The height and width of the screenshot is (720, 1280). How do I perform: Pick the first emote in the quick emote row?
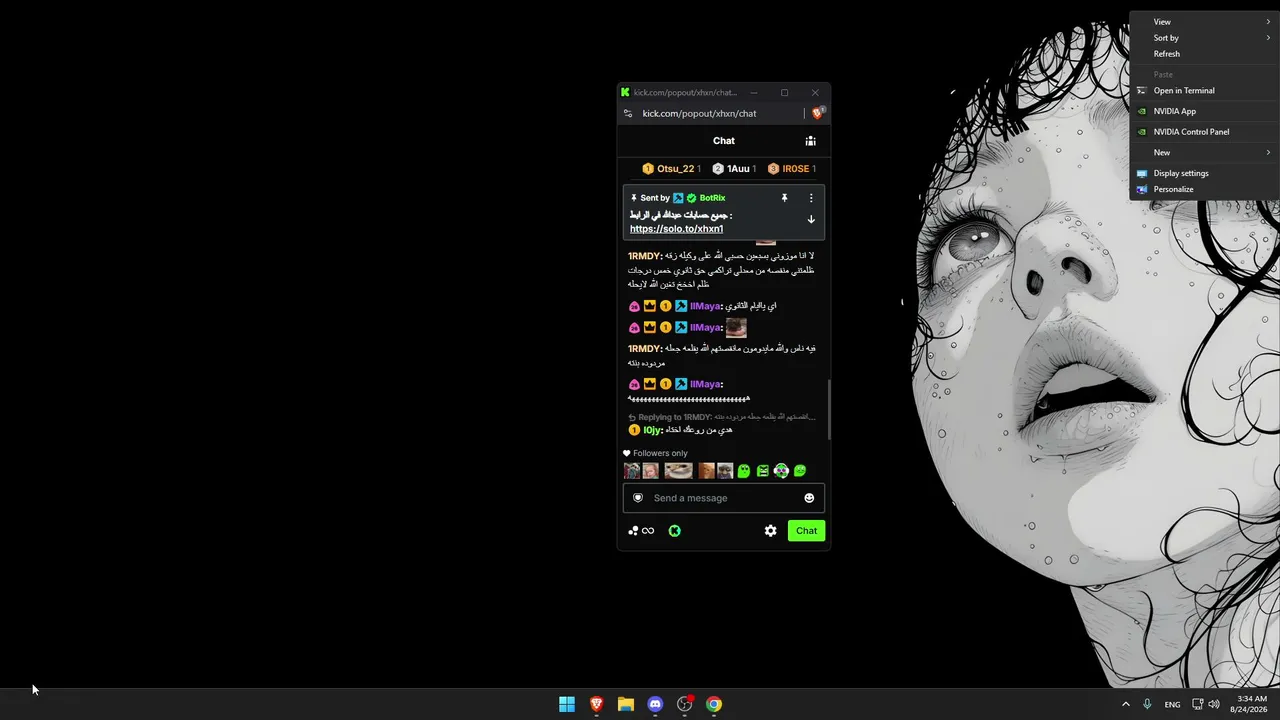[632, 471]
